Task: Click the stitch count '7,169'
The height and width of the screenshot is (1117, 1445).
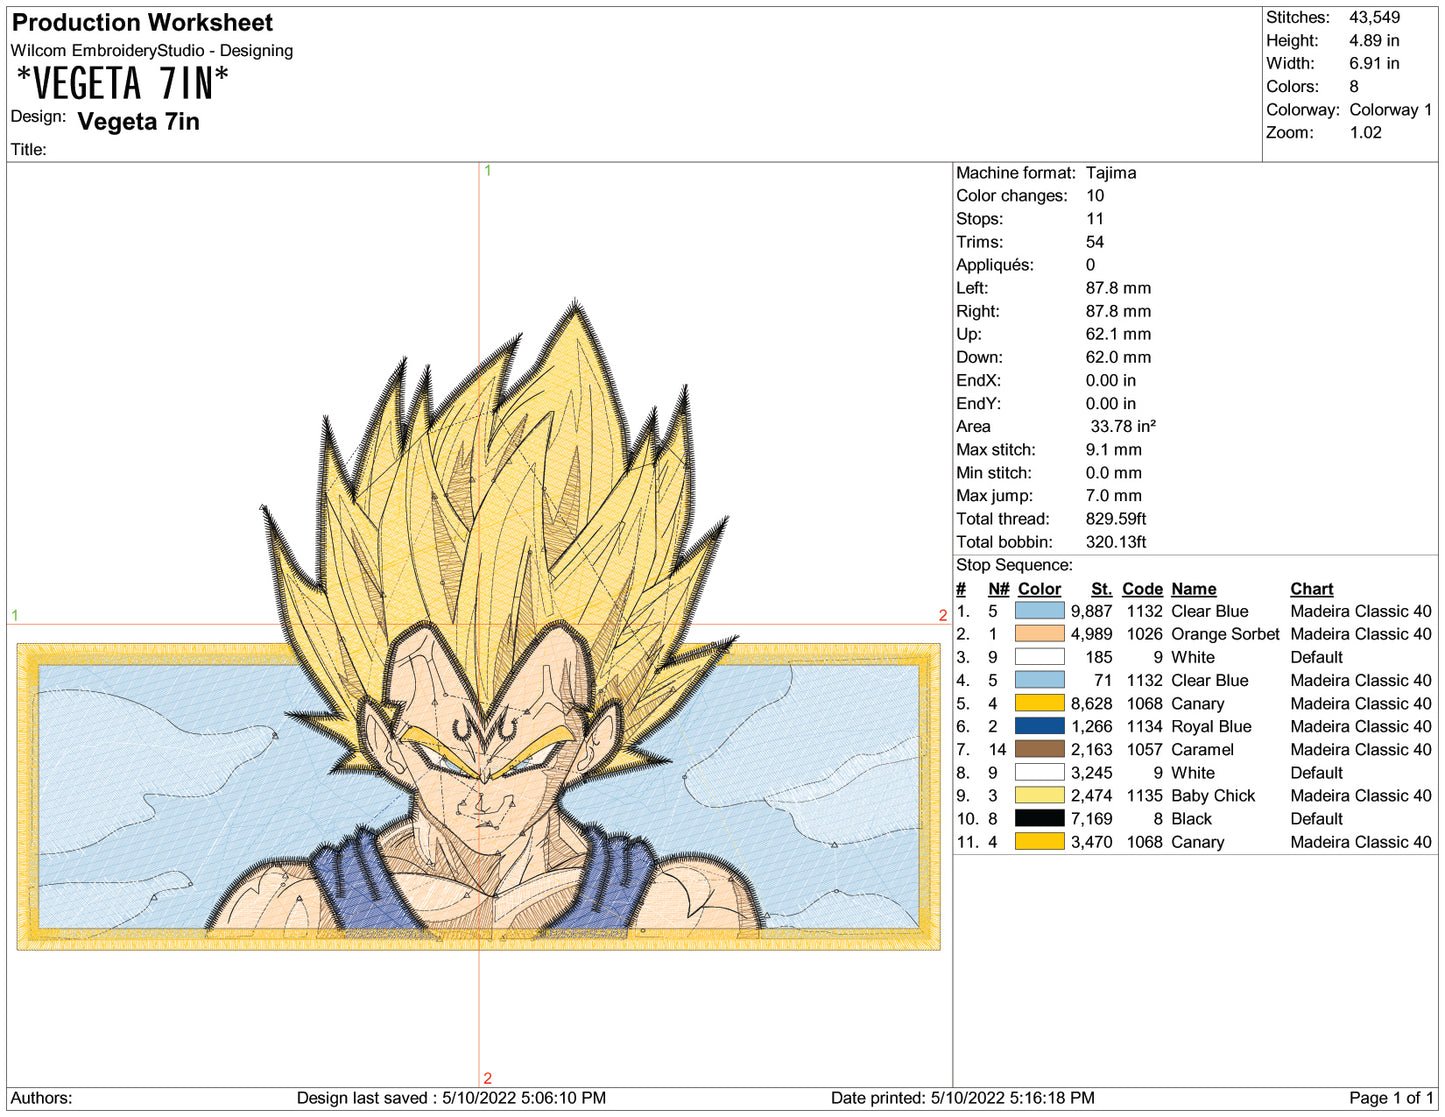Action: [x=1091, y=819]
